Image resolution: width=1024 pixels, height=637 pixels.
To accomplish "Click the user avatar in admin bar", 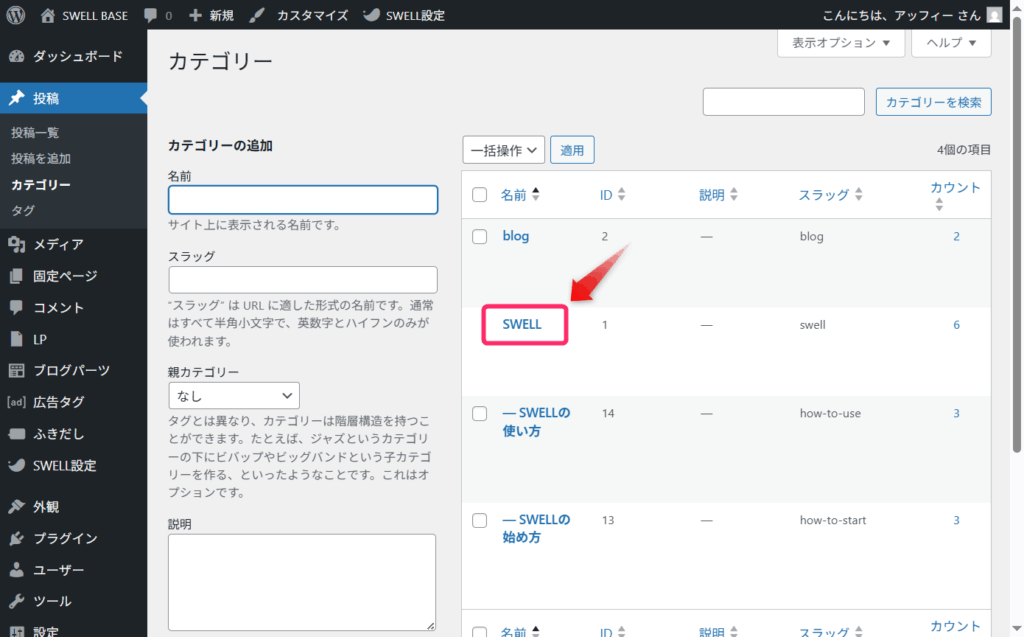I will tap(994, 15).
